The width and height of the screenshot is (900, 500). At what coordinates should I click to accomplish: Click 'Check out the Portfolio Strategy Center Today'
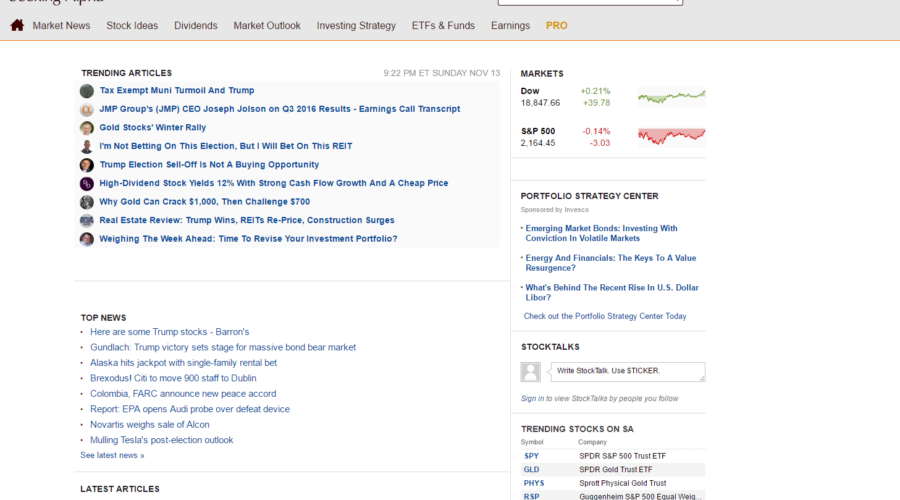pyautogui.click(x=605, y=316)
